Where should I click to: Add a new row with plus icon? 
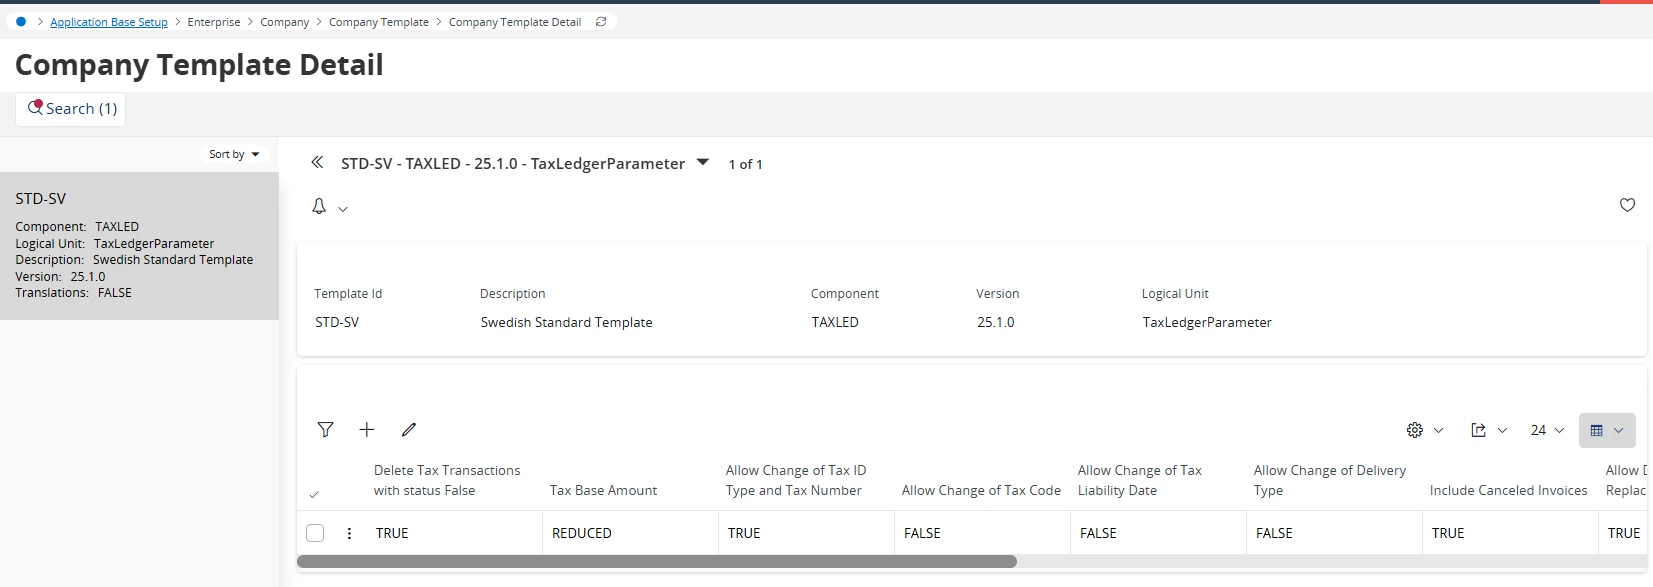tap(367, 430)
